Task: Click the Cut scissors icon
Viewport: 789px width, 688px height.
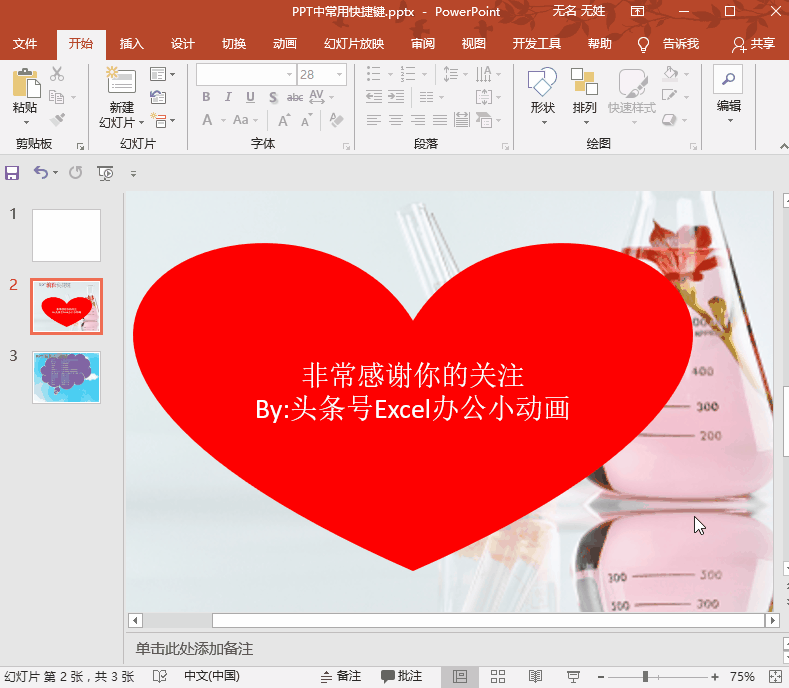Action: 57,74
